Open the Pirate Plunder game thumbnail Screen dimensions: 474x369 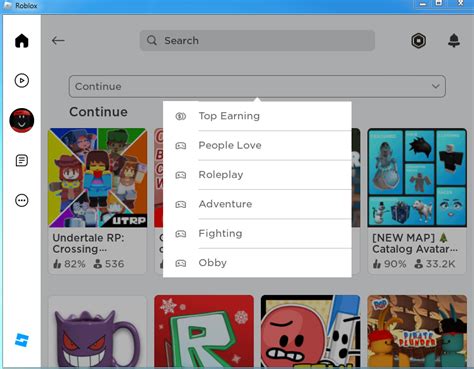click(x=417, y=332)
